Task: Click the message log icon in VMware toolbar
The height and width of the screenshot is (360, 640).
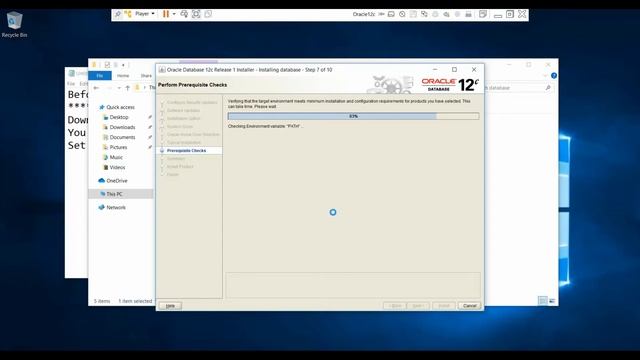Action: 483,14
